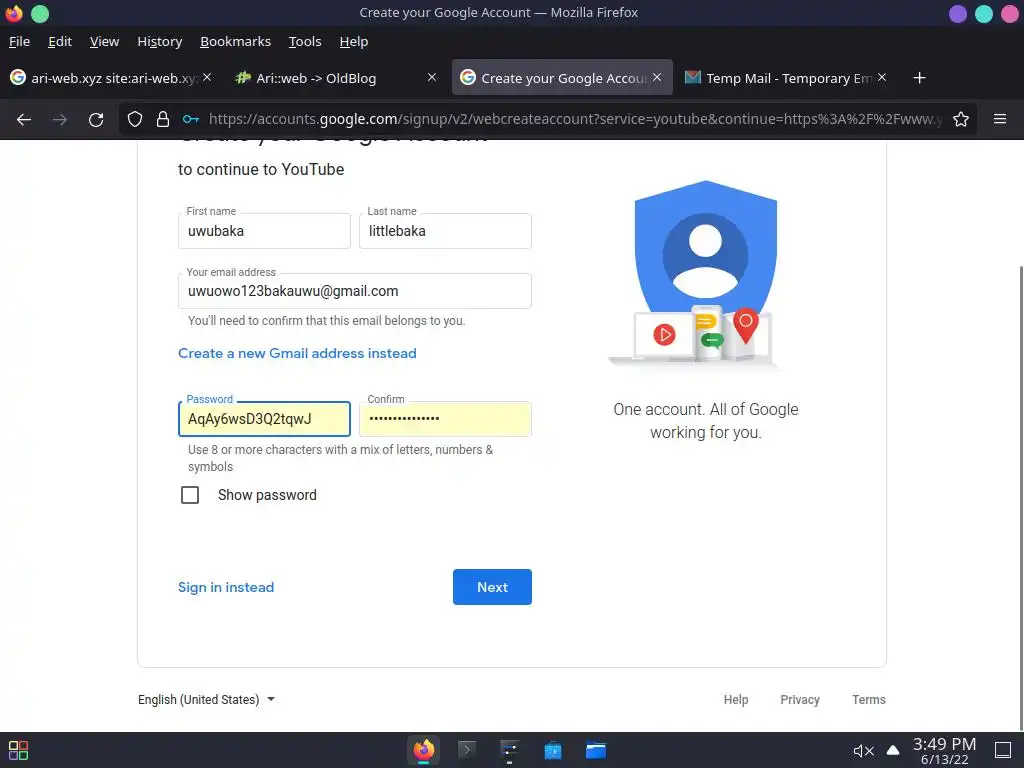Close the Ari::web OldBlog tab
Viewport: 1024px width, 768px height.
432,77
